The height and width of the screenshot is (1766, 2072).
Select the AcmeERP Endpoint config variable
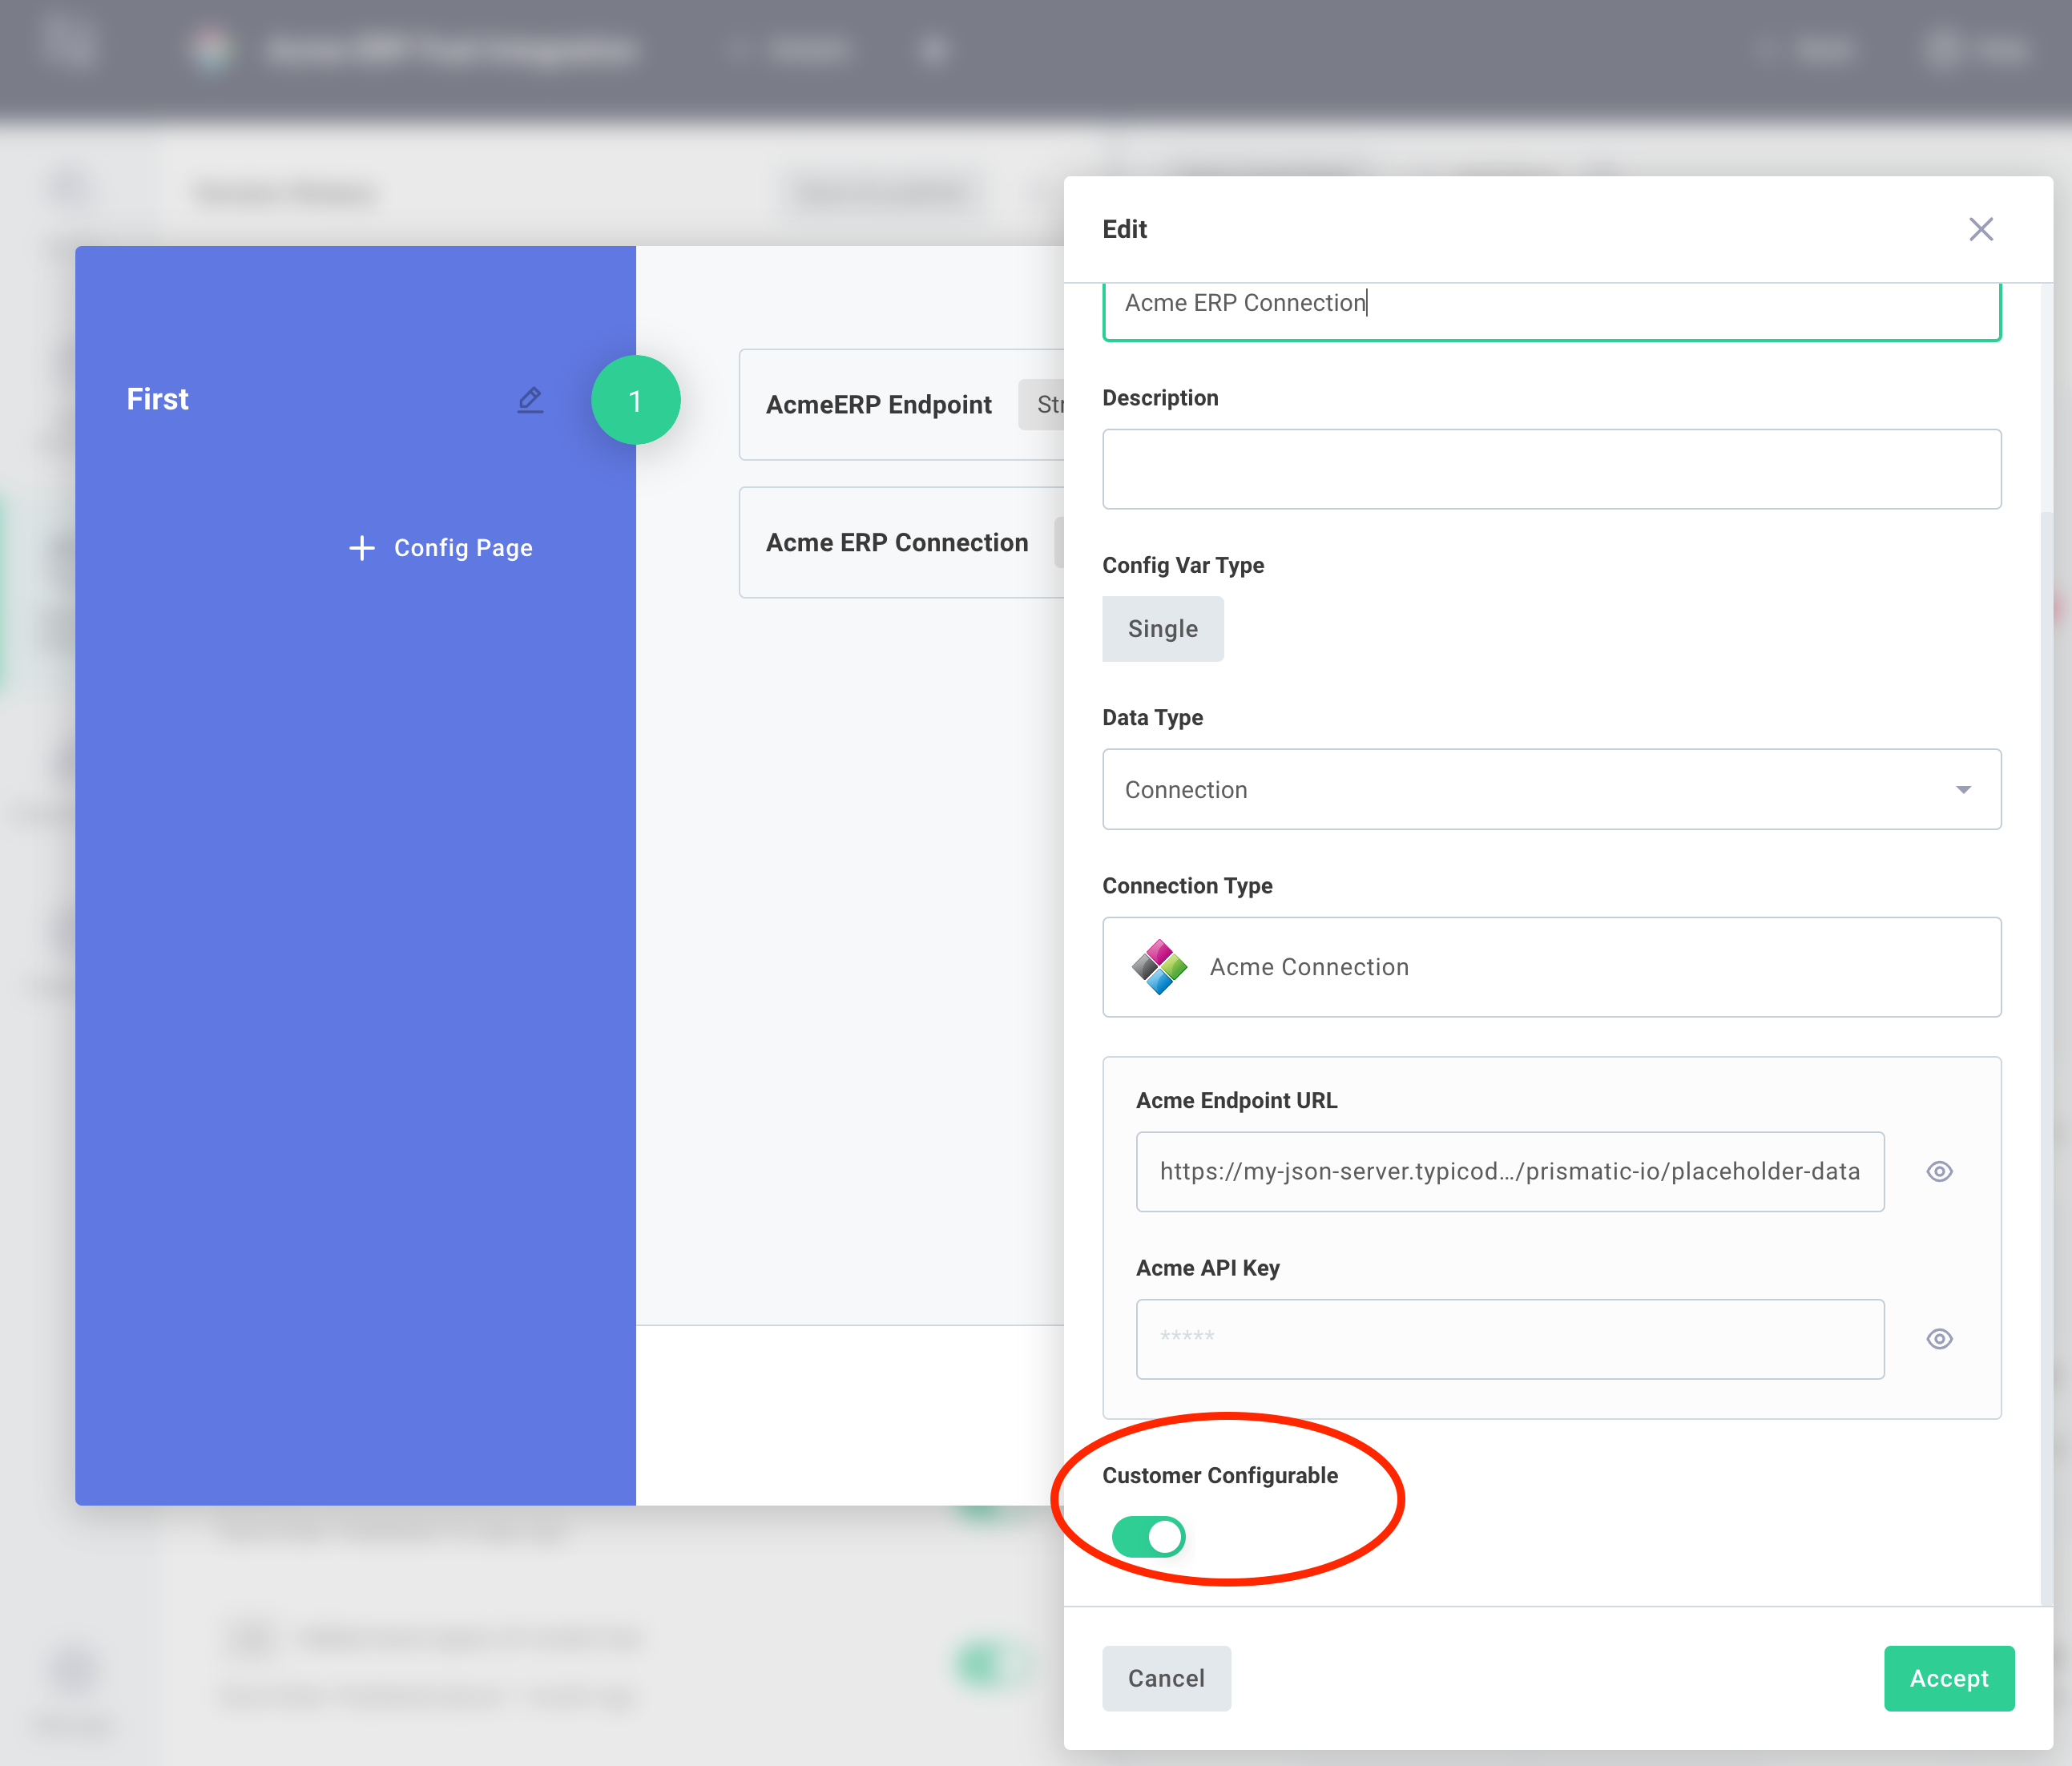tap(878, 404)
